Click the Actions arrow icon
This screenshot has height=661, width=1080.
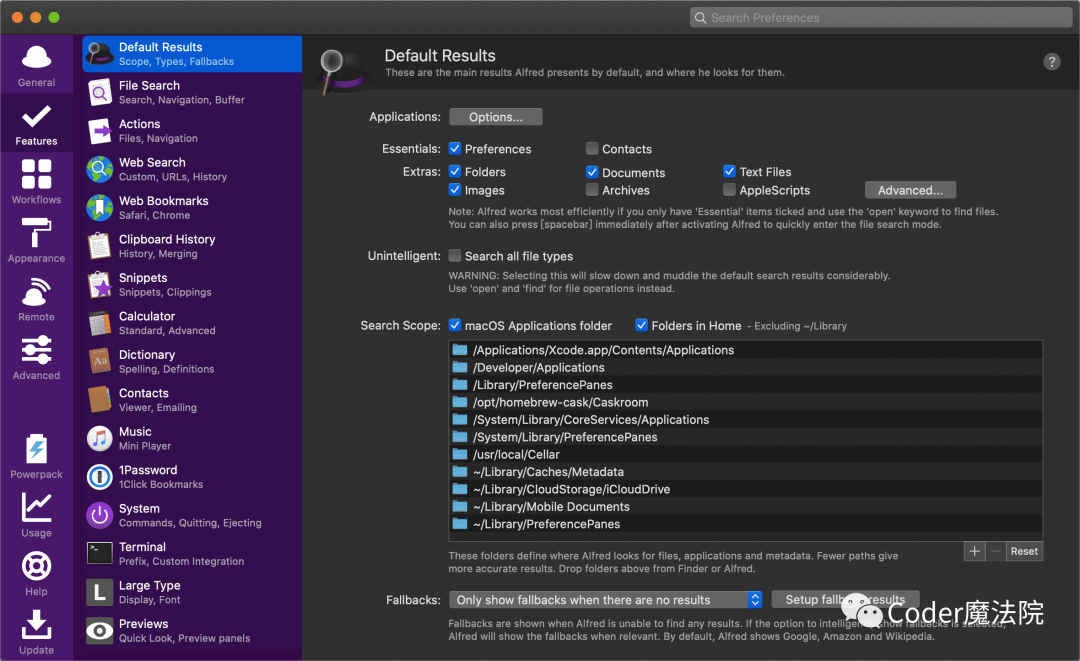tap(100, 131)
